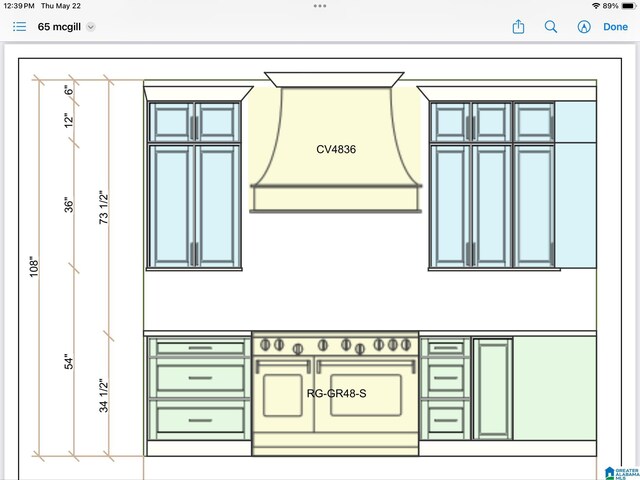This screenshot has height=480, width=640.
Task: Tap the Wi-Fi status icon
Action: coord(596,6)
